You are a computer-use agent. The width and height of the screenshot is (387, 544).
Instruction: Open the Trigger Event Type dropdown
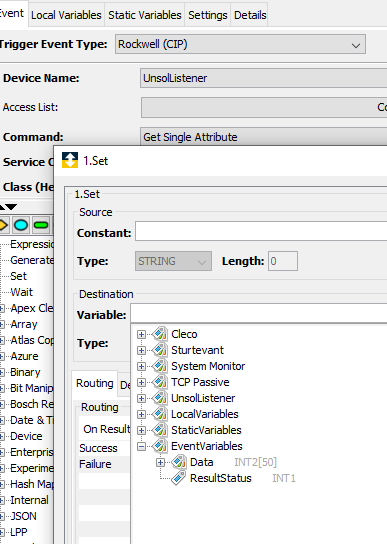(240, 44)
